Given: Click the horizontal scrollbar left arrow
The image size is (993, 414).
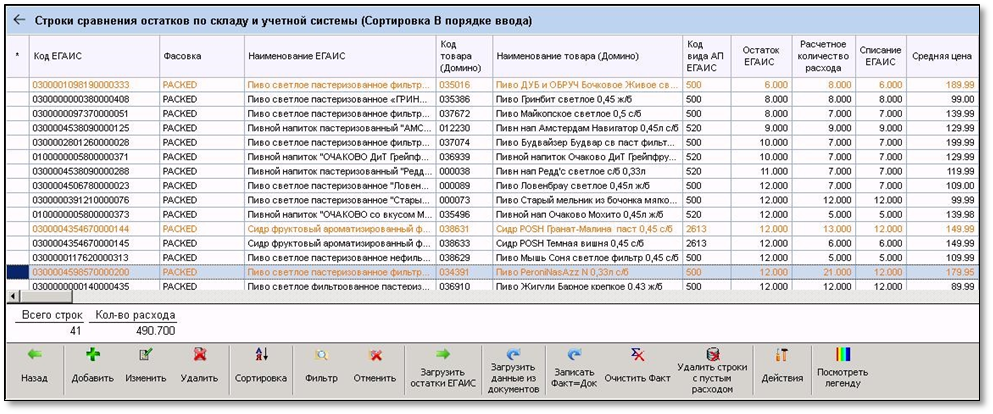Looking at the screenshot, I should (x=11, y=296).
